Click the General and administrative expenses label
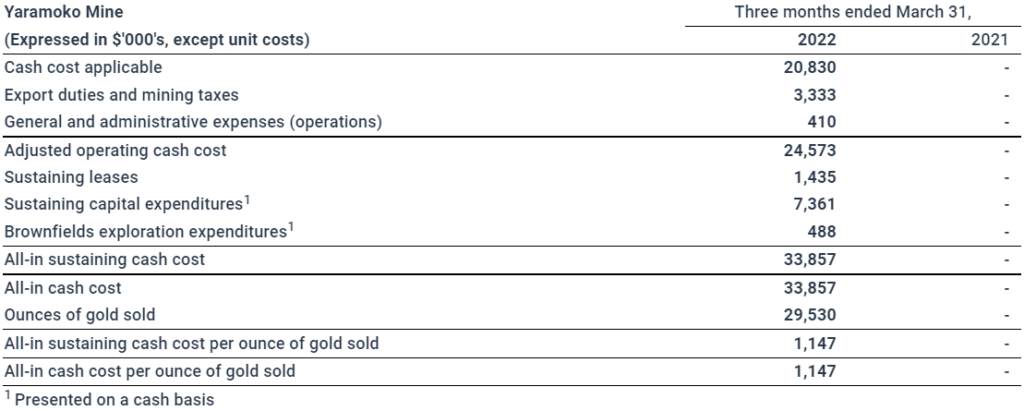The image size is (1024, 411). 193,123
